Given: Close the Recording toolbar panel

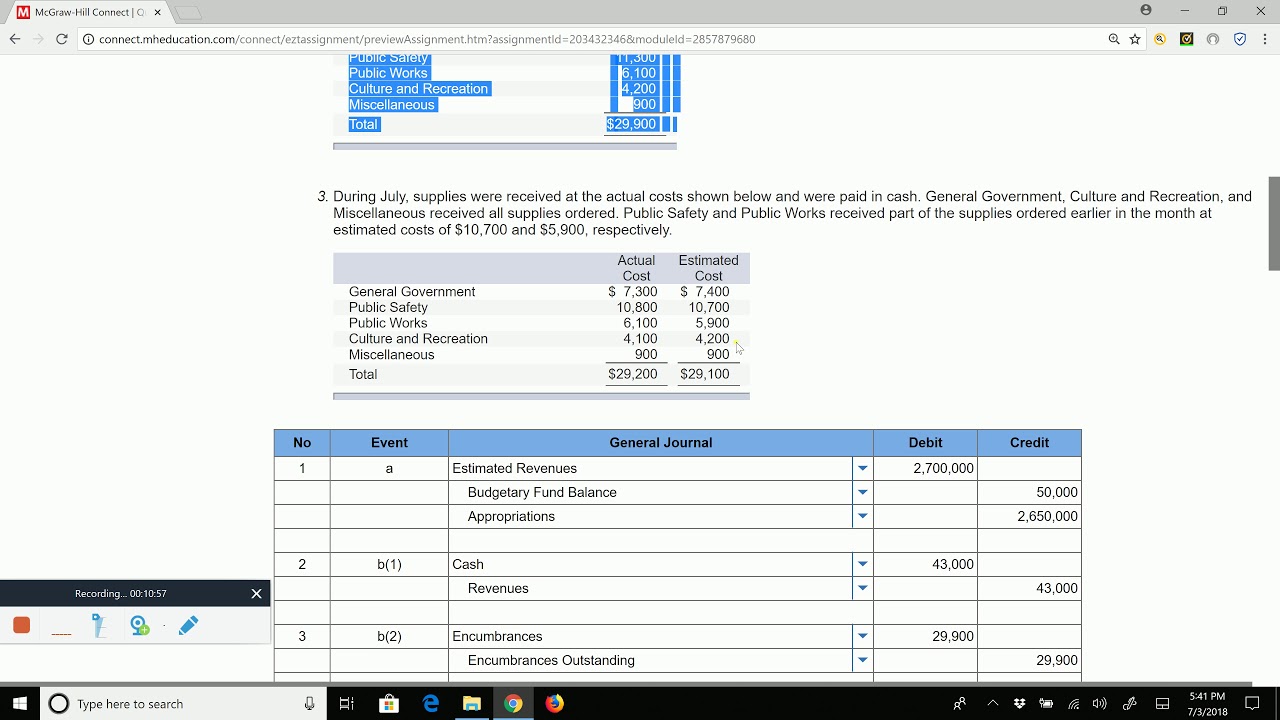Looking at the screenshot, I should click(256, 593).
